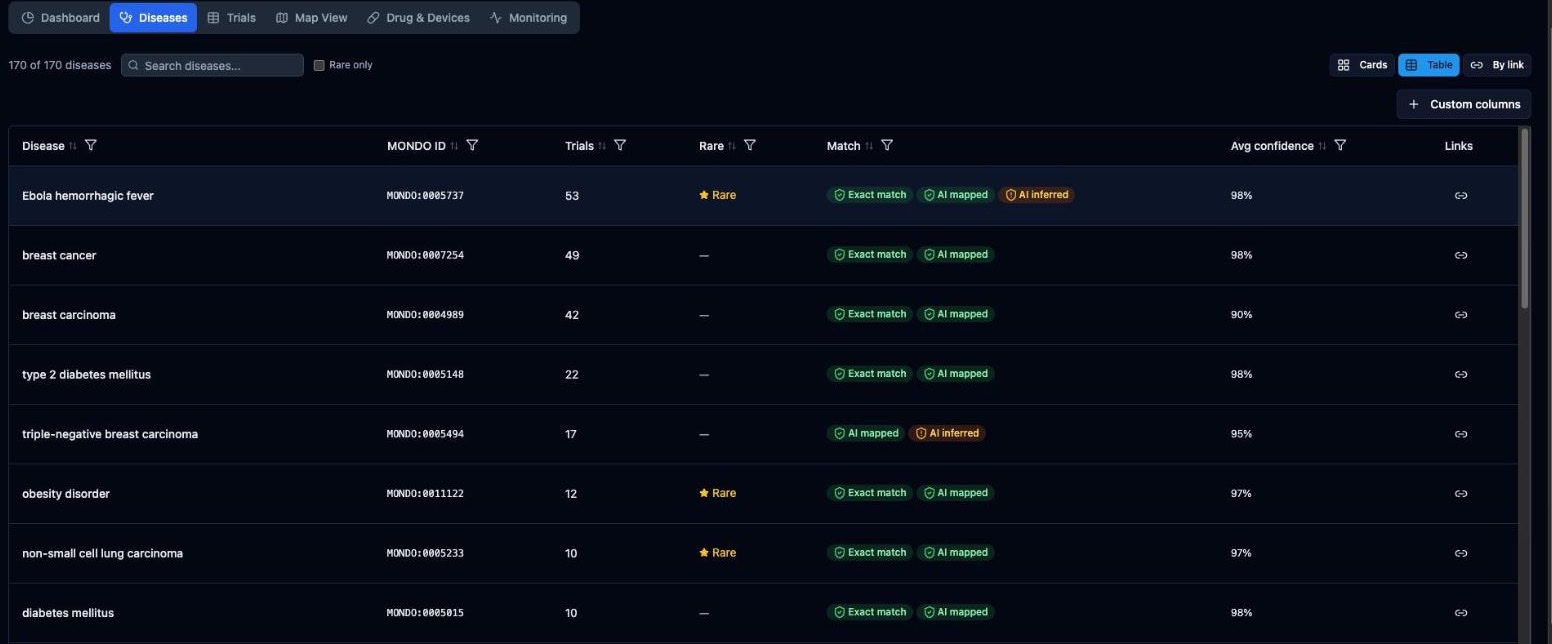This screenshot has height=644, width=1552.
Task: Select triple-negative breast carcinoma name
Action: [x=110, y=434]
